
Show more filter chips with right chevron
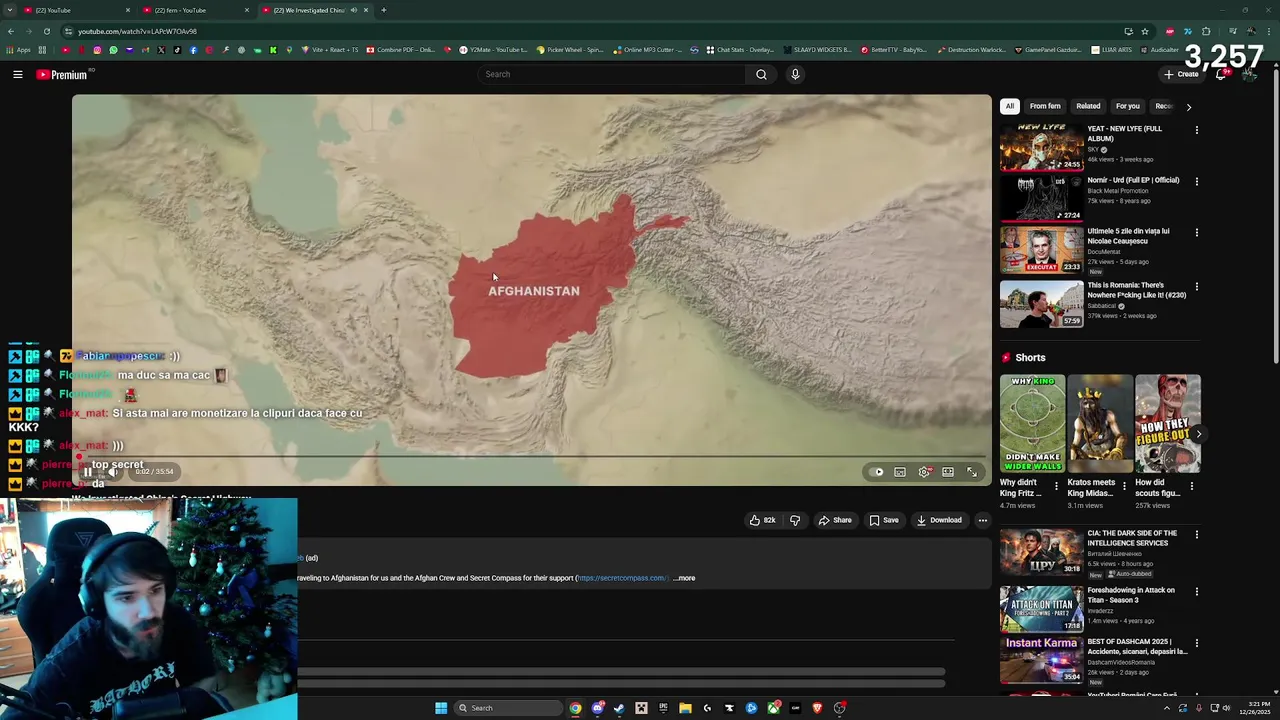coord(1188,107)
